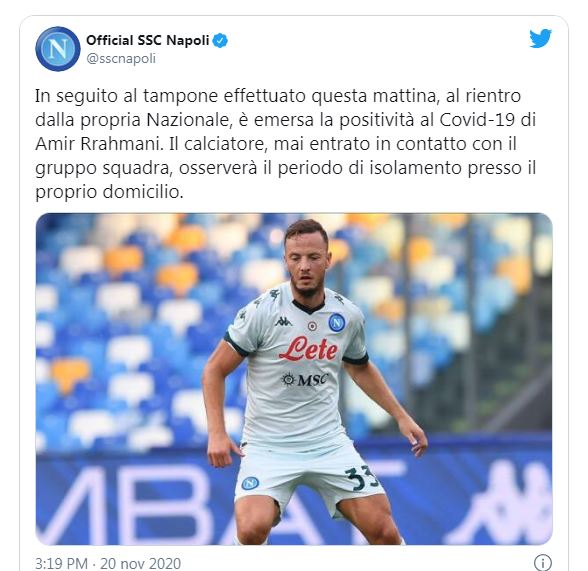Viewport: 588px width, 571px height.
Task: Click the Lete sponsor logo on jersey
Action: [309, 349]
